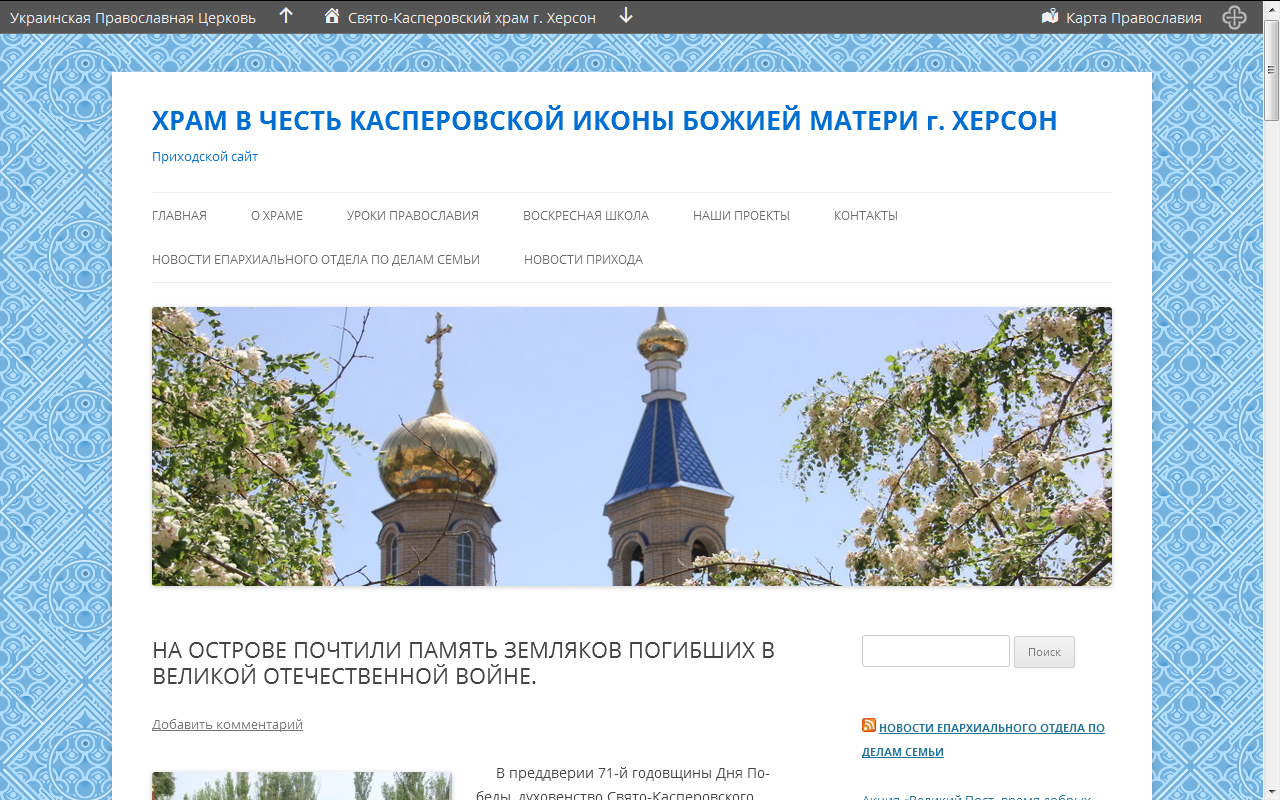Open НАШИ ПРОЕКТЫ menu item
1280x800 pixels.
coord(741,215)
